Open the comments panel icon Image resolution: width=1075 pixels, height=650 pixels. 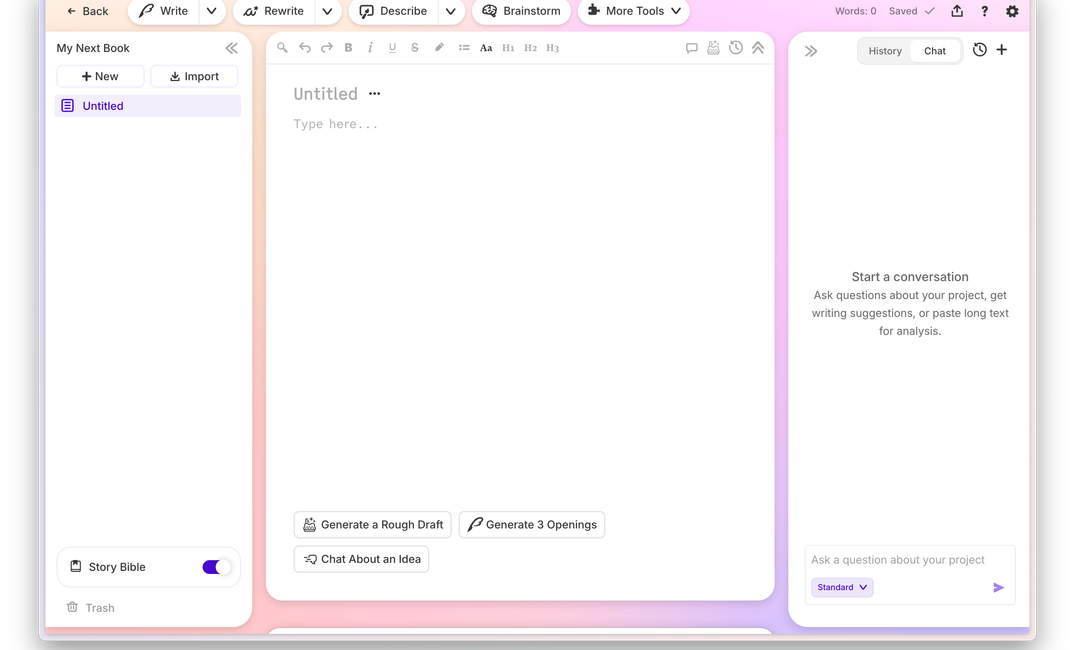coord(691,47)
